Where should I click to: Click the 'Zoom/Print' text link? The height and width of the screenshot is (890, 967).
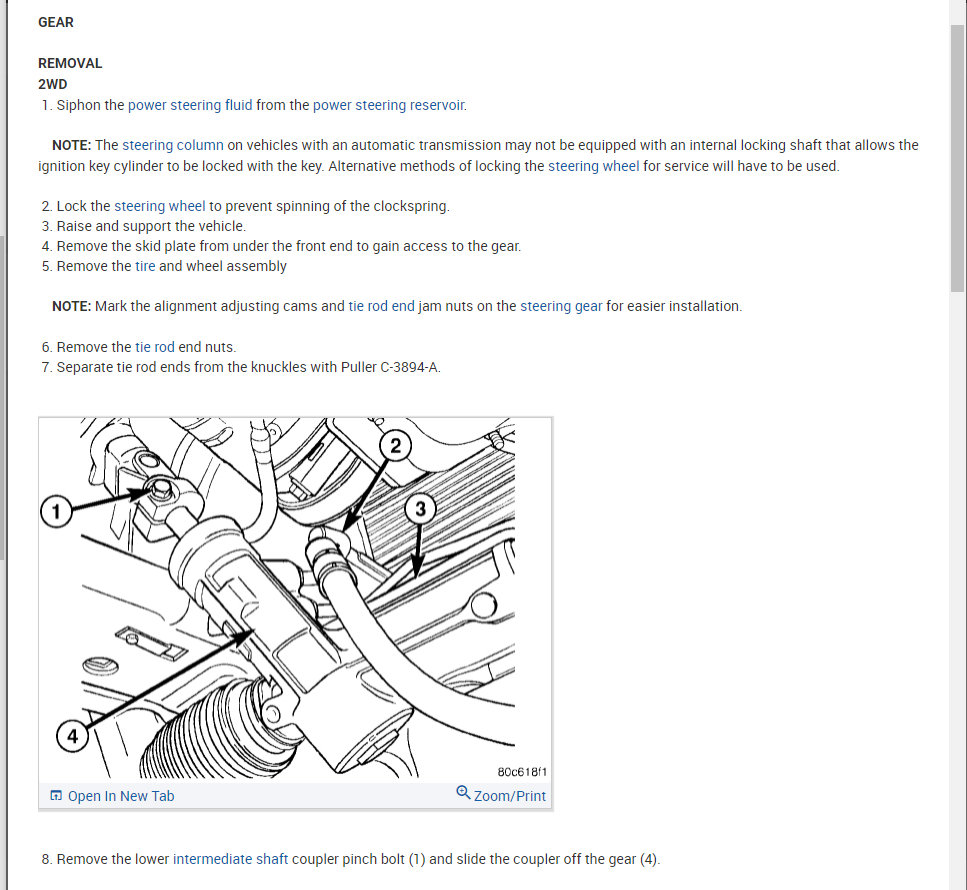tap(509, 796)
